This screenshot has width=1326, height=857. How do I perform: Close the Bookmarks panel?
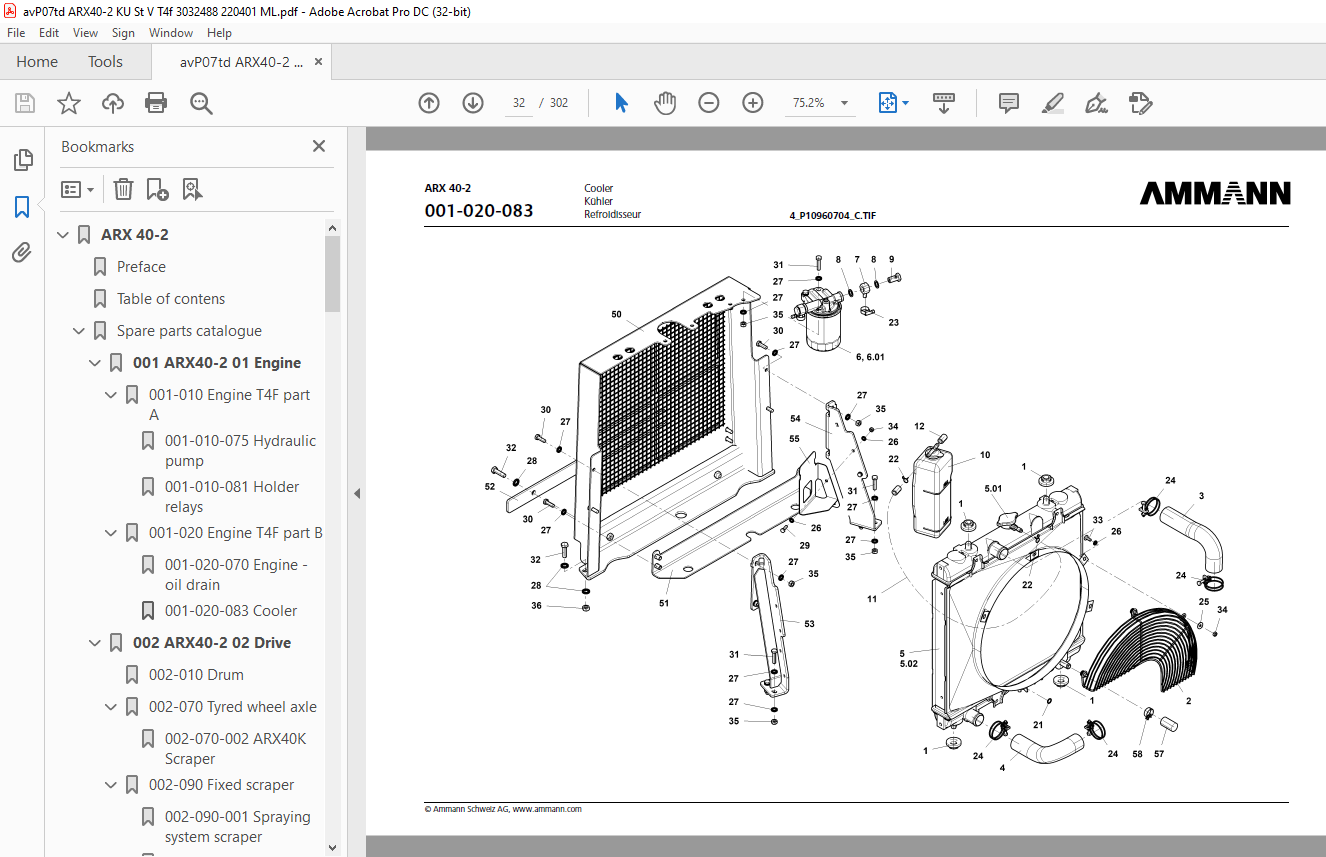pyautogui.click(x=319, y=146)
